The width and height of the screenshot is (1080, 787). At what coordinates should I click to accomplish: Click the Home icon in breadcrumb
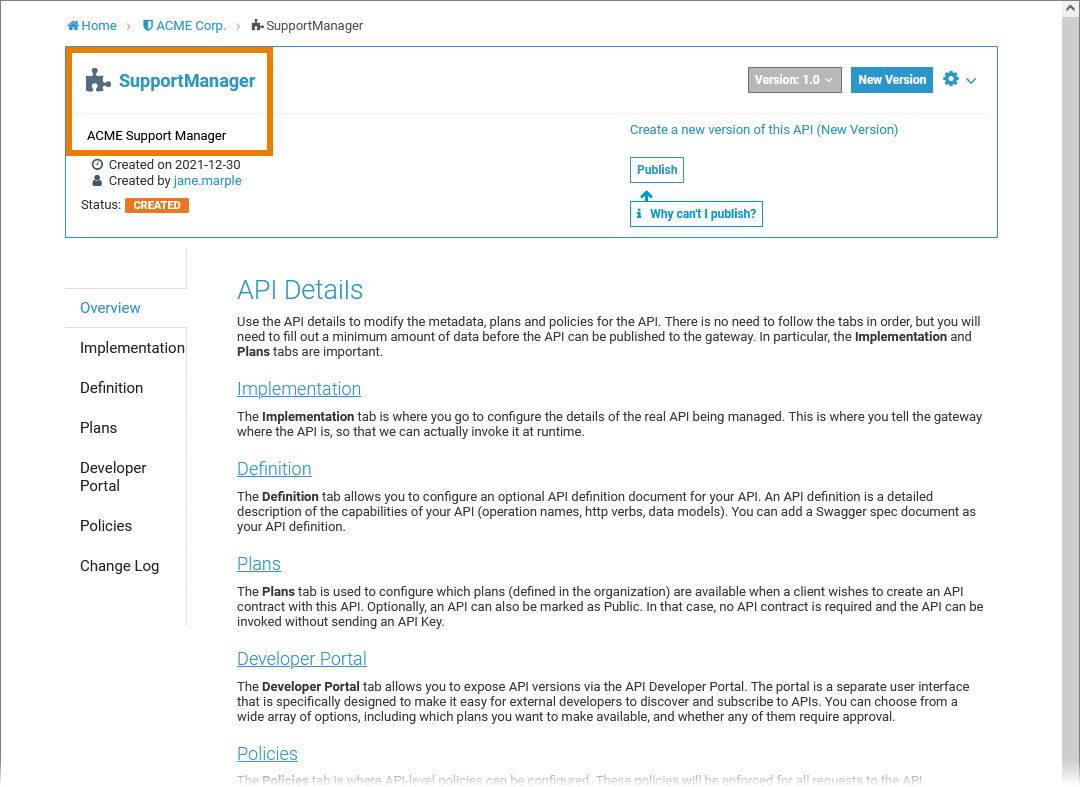point(73,25)
